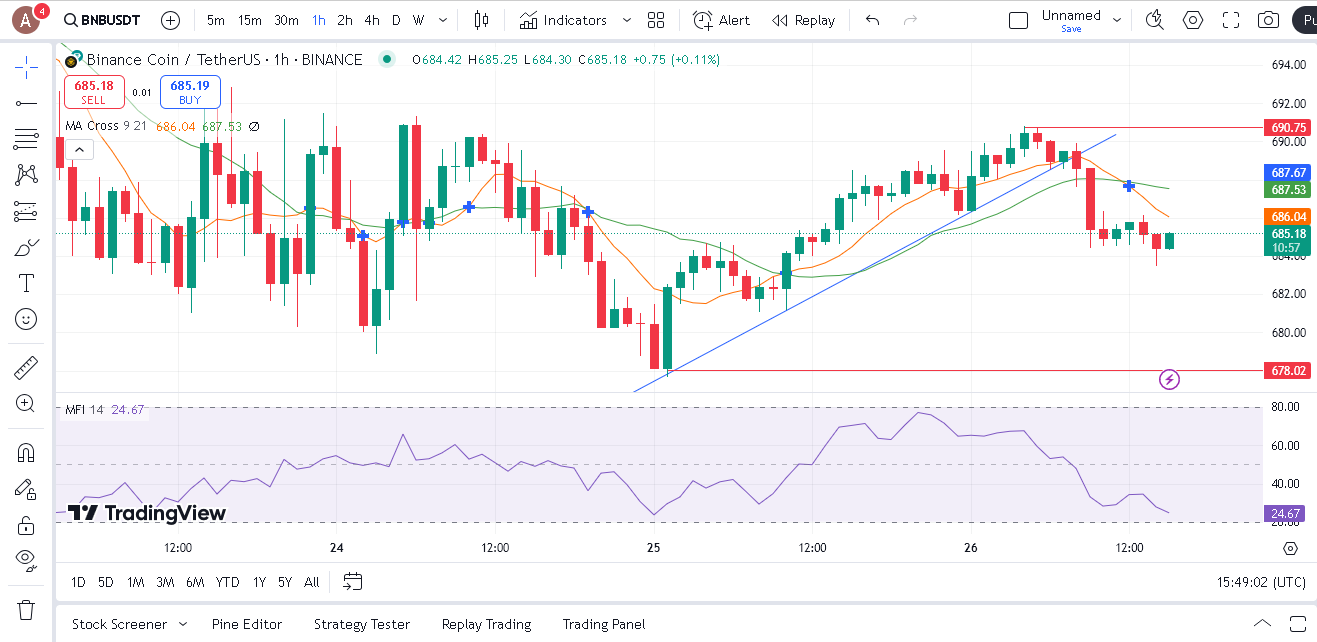Screen dimensions: 1317x642
Task: Toggle lock all drawing tools
Action: (26, 525)
